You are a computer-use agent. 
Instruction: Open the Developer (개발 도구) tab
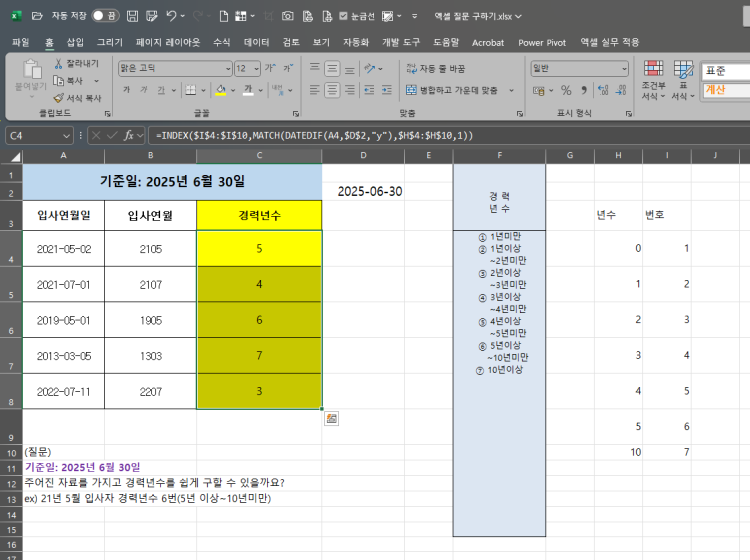pyautogui.click(x=401, y=42)
